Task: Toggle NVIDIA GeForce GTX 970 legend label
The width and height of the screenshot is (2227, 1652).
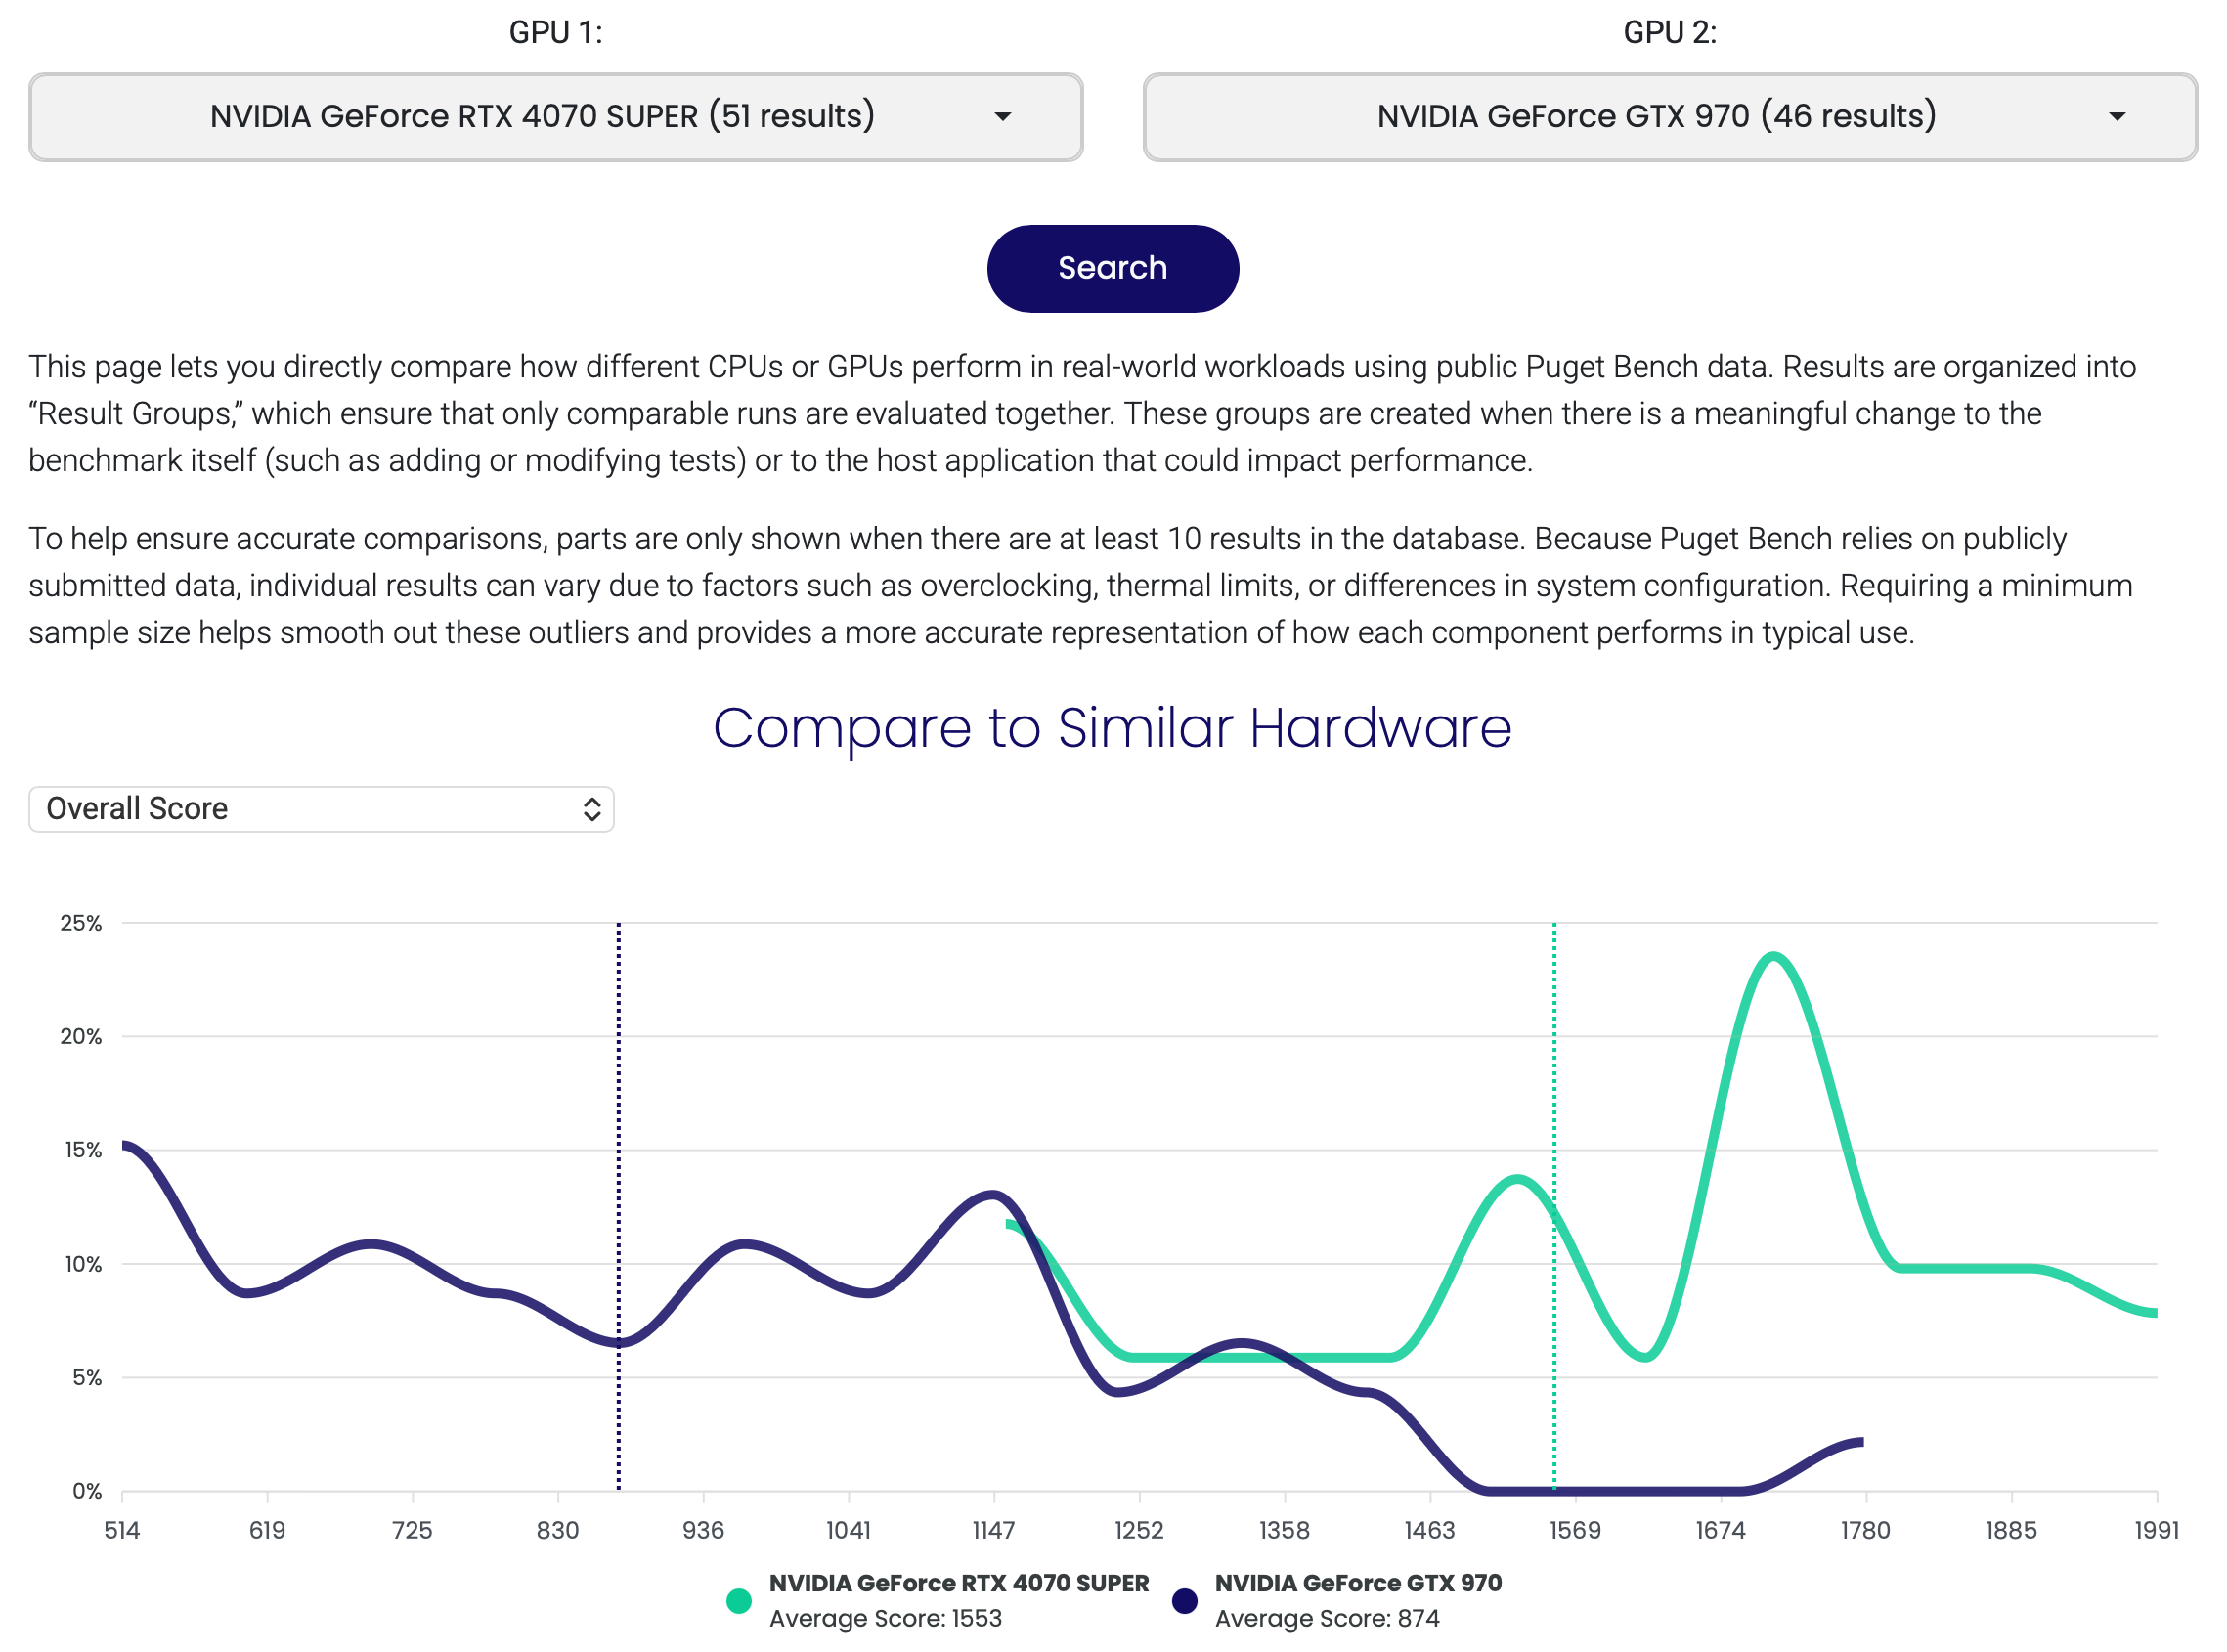Action: point(1358,1583)
